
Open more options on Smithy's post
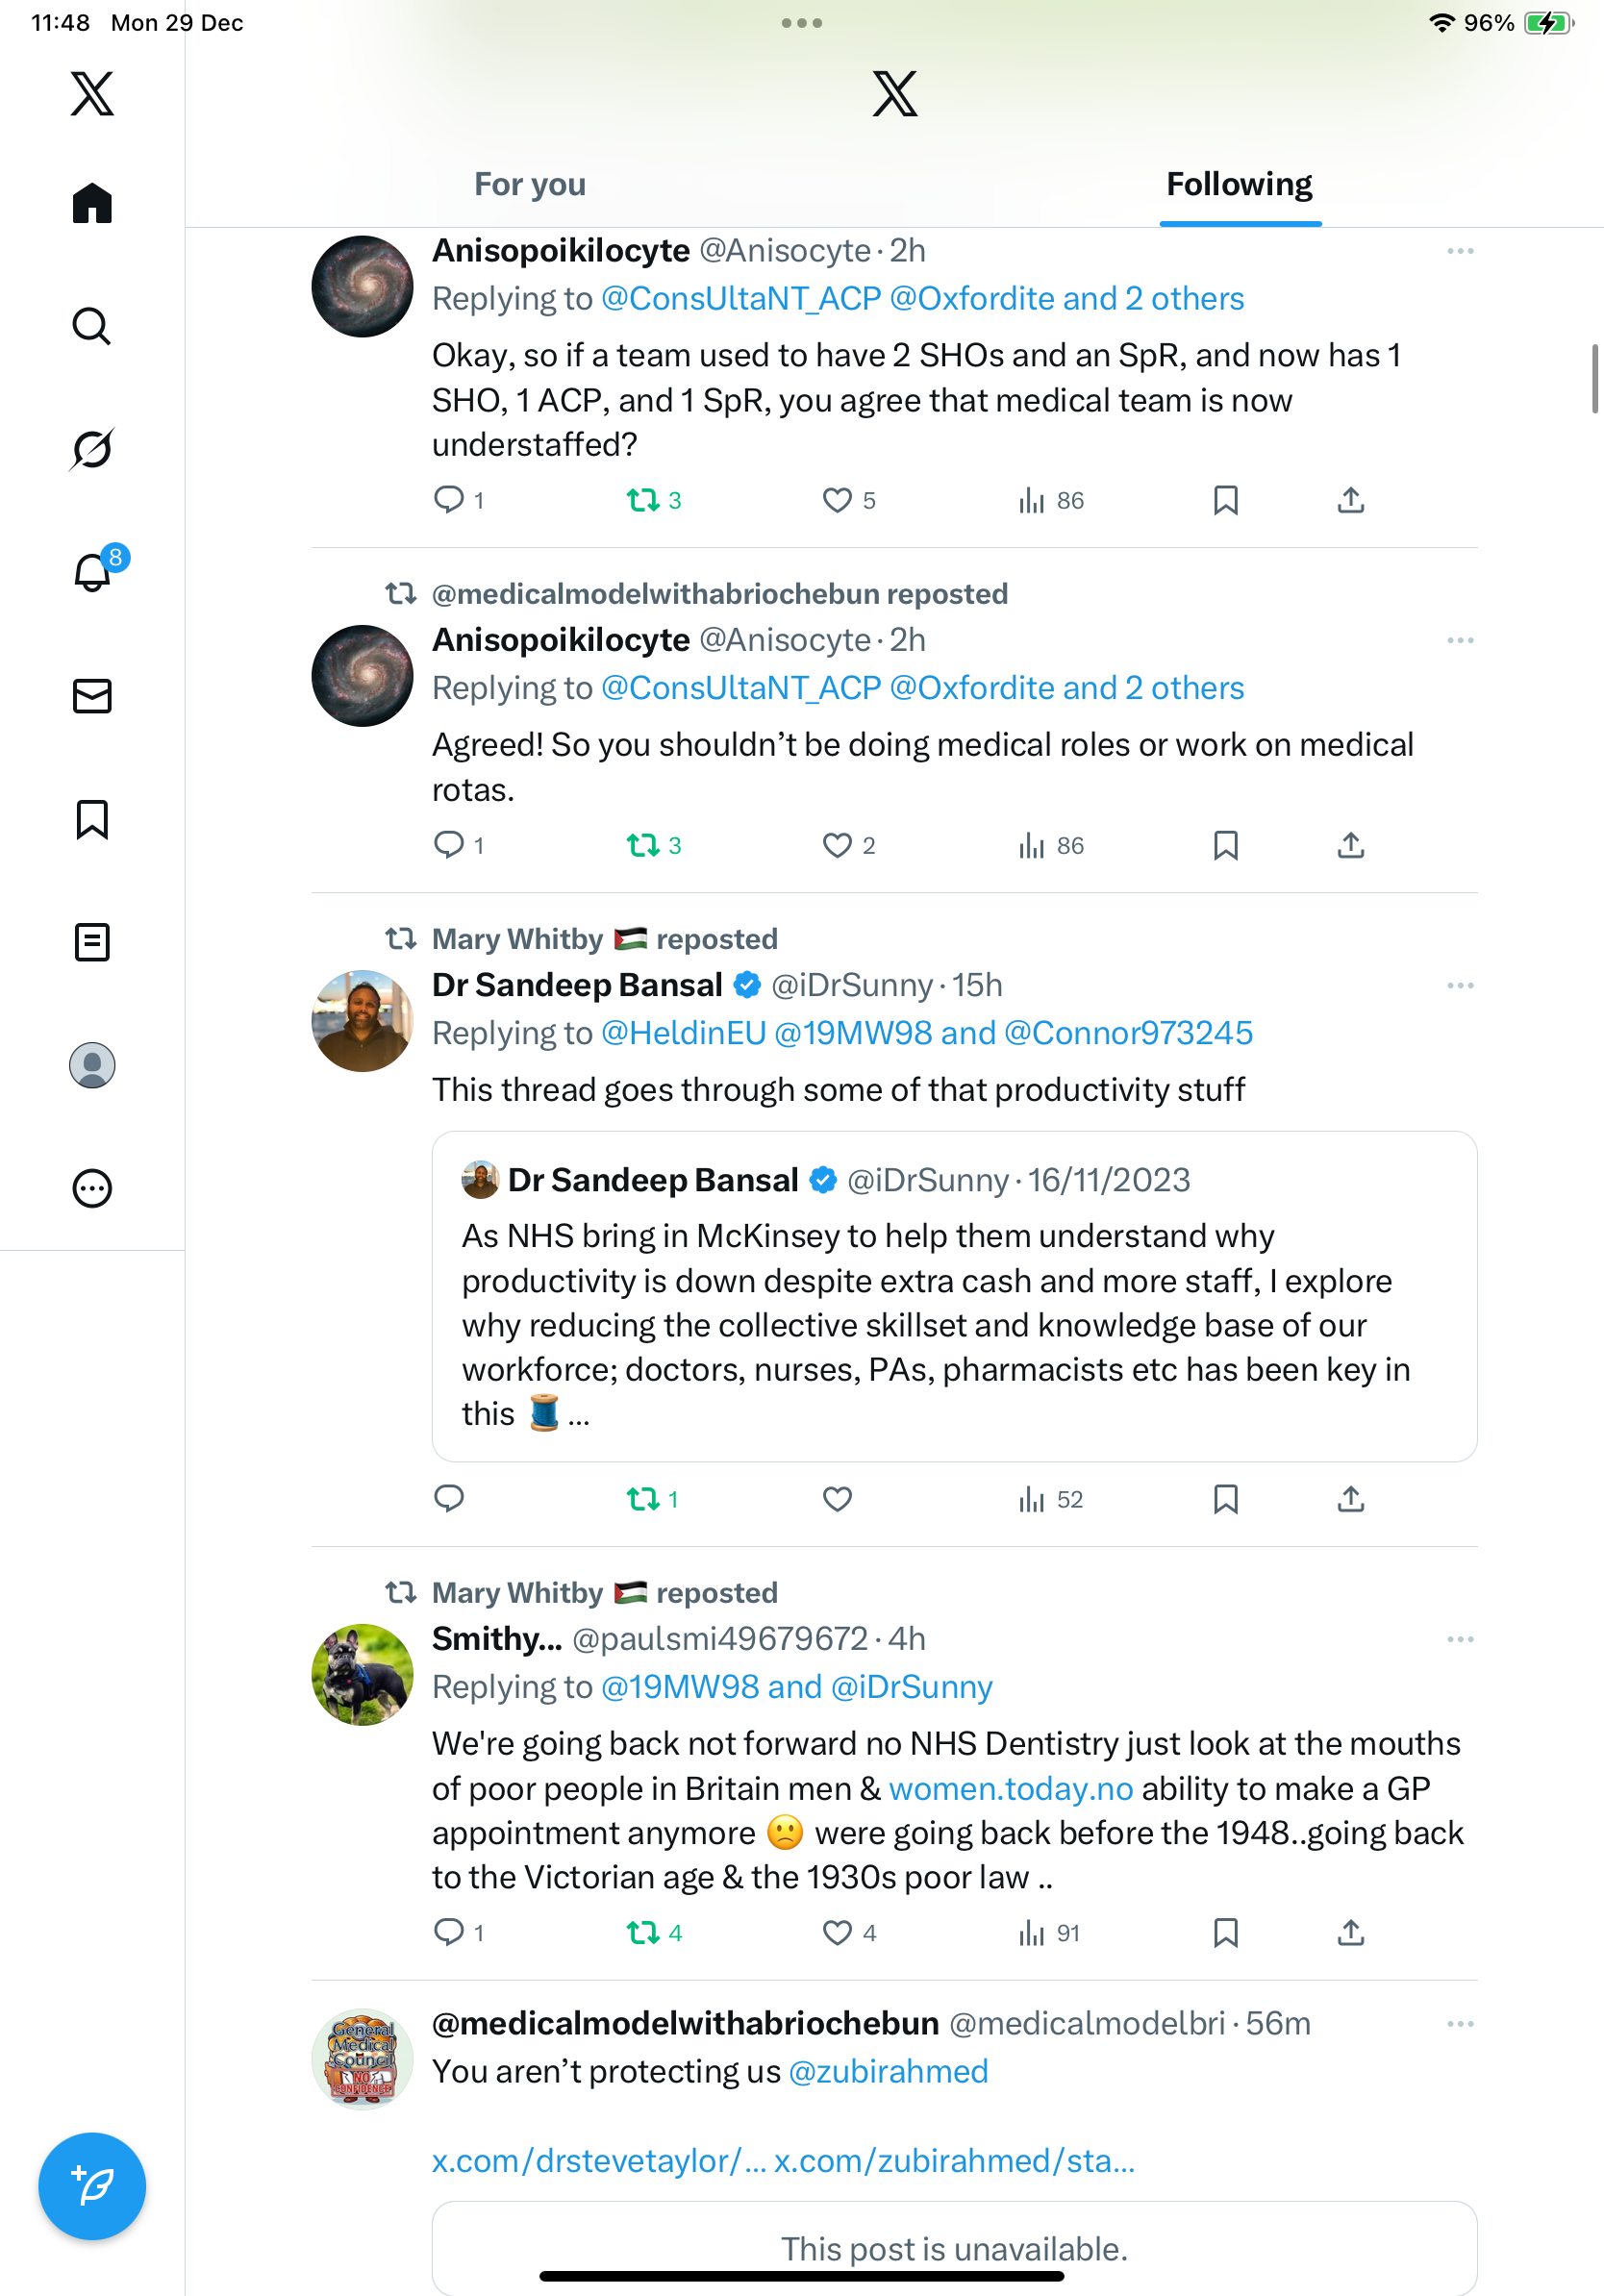[x=1460, y=1639]
